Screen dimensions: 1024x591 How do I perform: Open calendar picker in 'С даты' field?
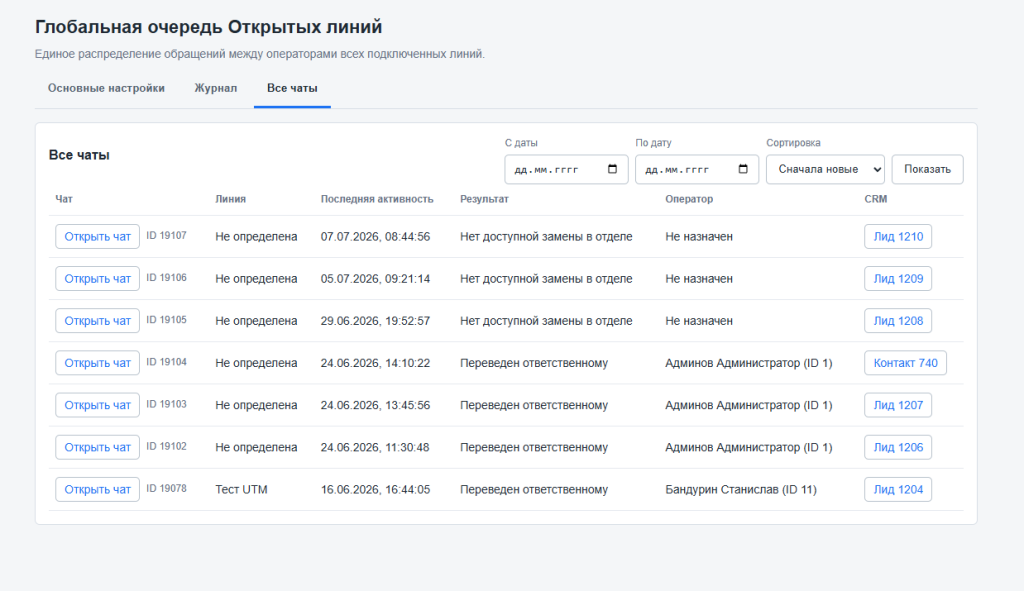coord(612,169)
